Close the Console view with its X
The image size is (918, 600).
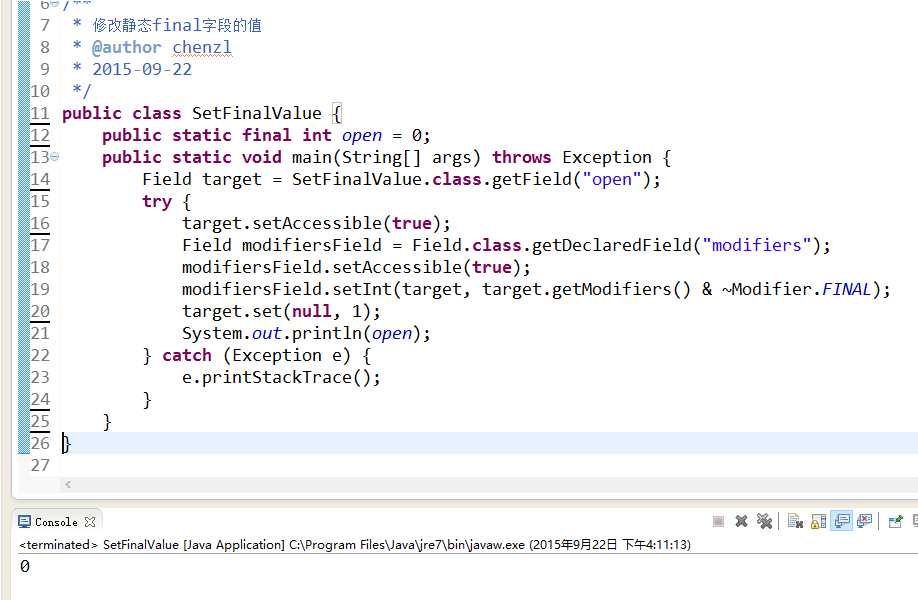pyautogui.click(x=90, y=522)
